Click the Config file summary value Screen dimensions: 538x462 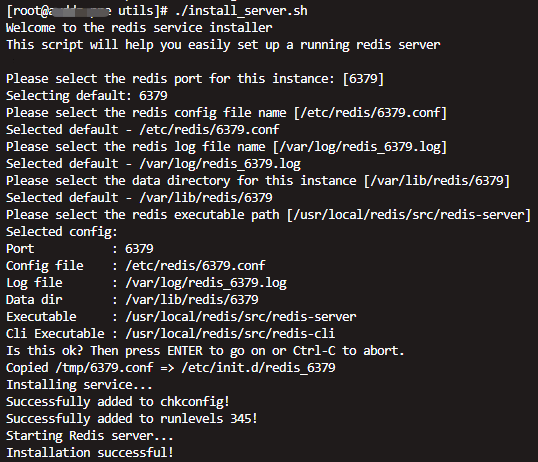click(x=195, y=266)
